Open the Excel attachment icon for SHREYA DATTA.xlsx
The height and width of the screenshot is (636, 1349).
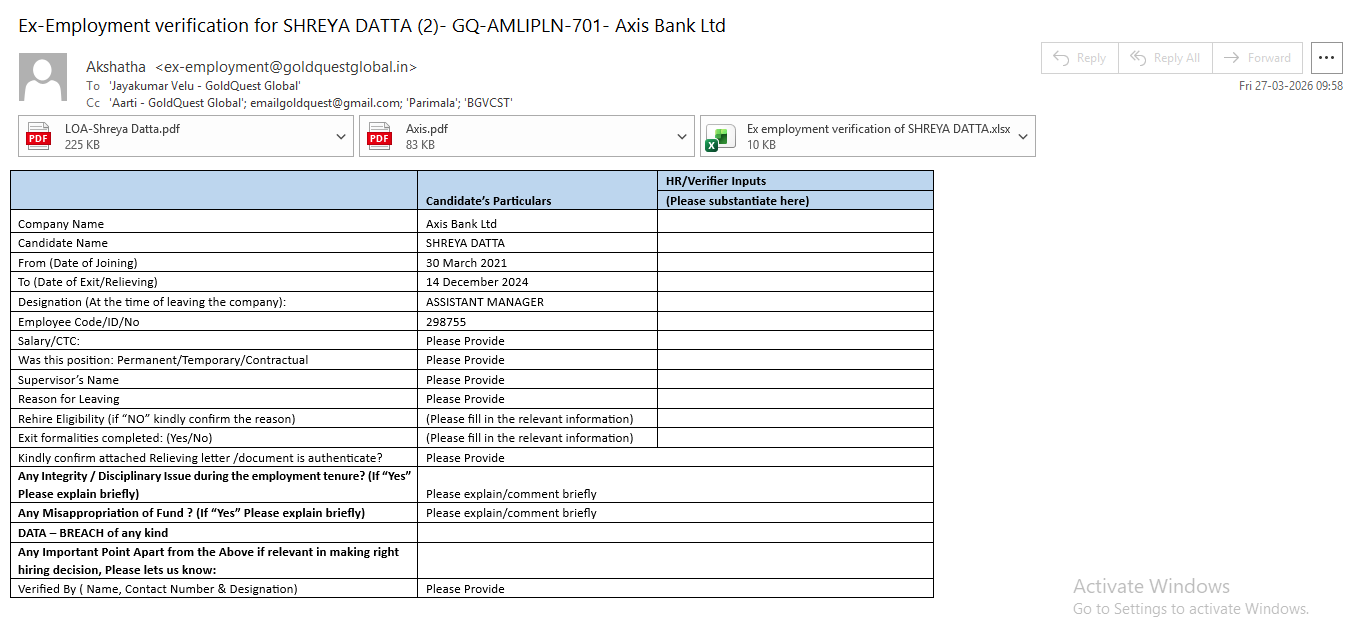[719, 137]
